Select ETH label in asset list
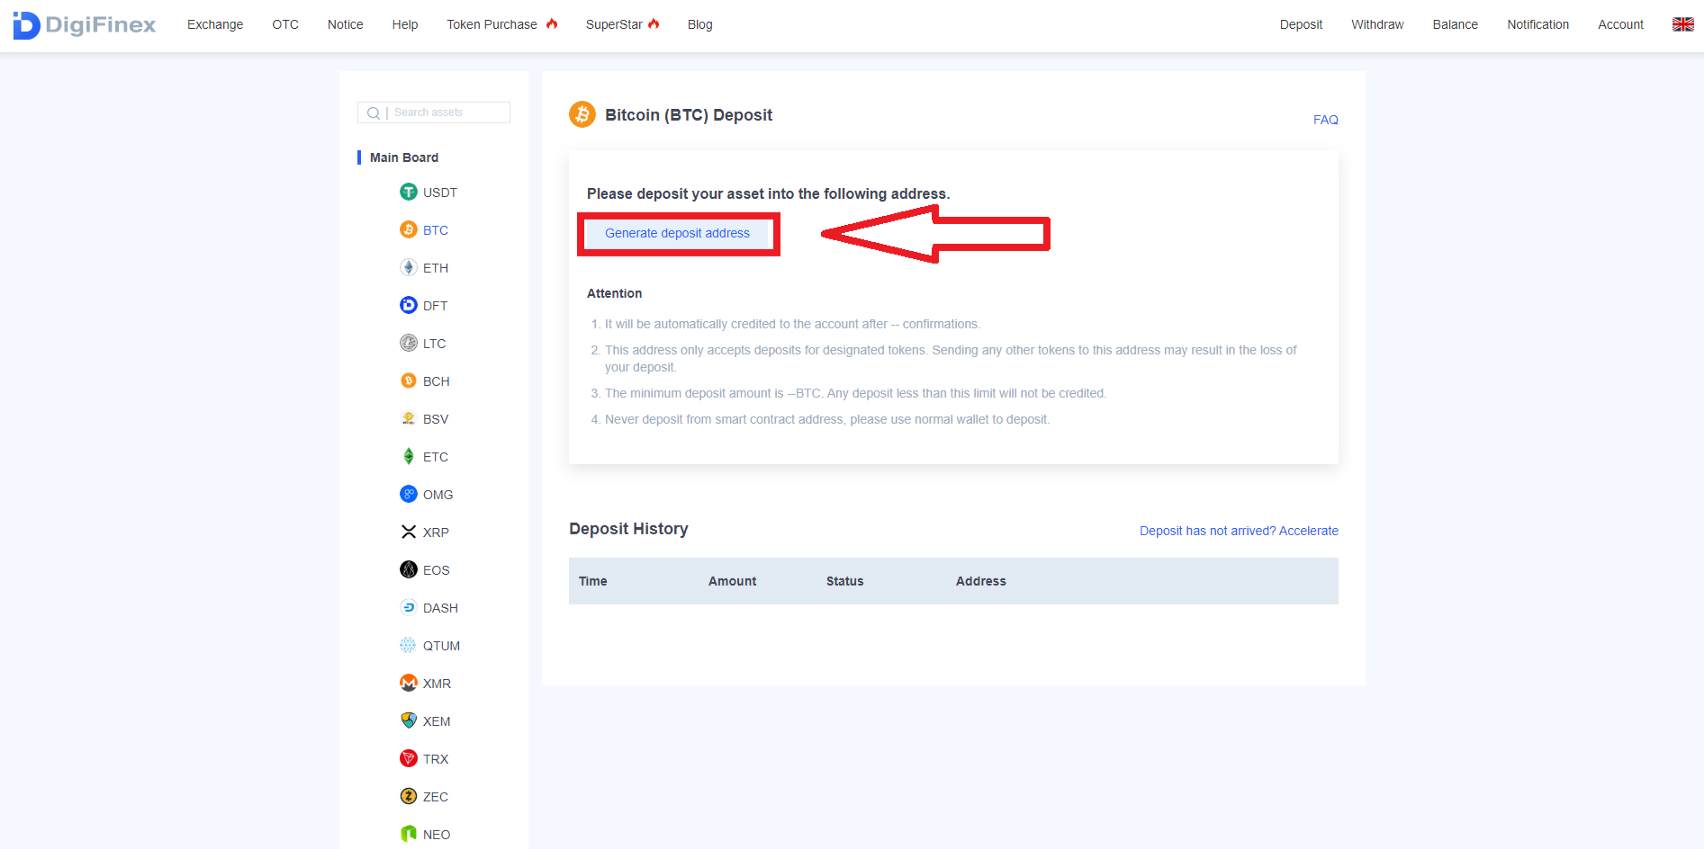Image resolution: width=1704 pixels, height=849 pixels. click(436, 268)
